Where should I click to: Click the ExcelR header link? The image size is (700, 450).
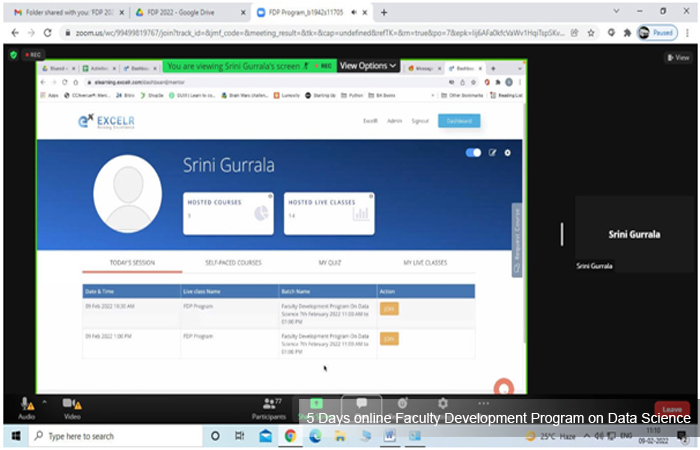click(x=370, y=121)
